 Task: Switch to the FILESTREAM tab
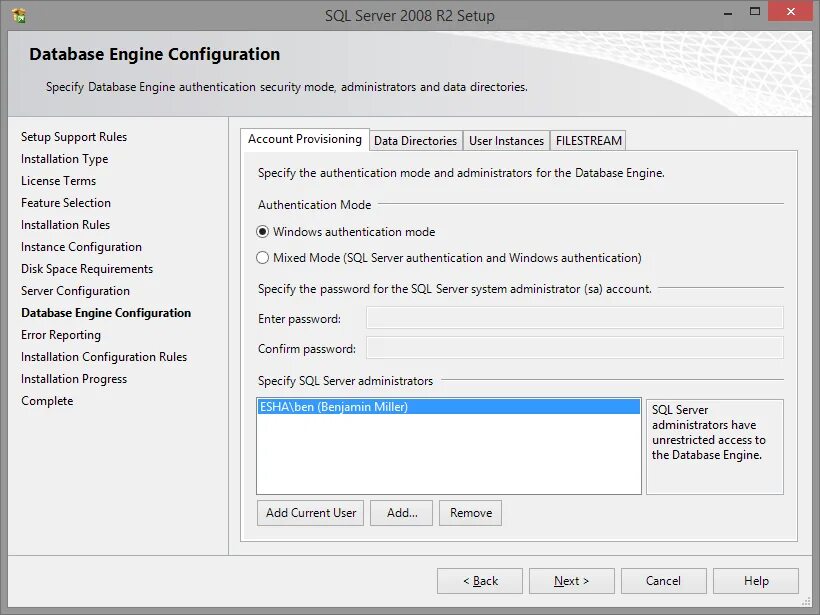point(588,141)
